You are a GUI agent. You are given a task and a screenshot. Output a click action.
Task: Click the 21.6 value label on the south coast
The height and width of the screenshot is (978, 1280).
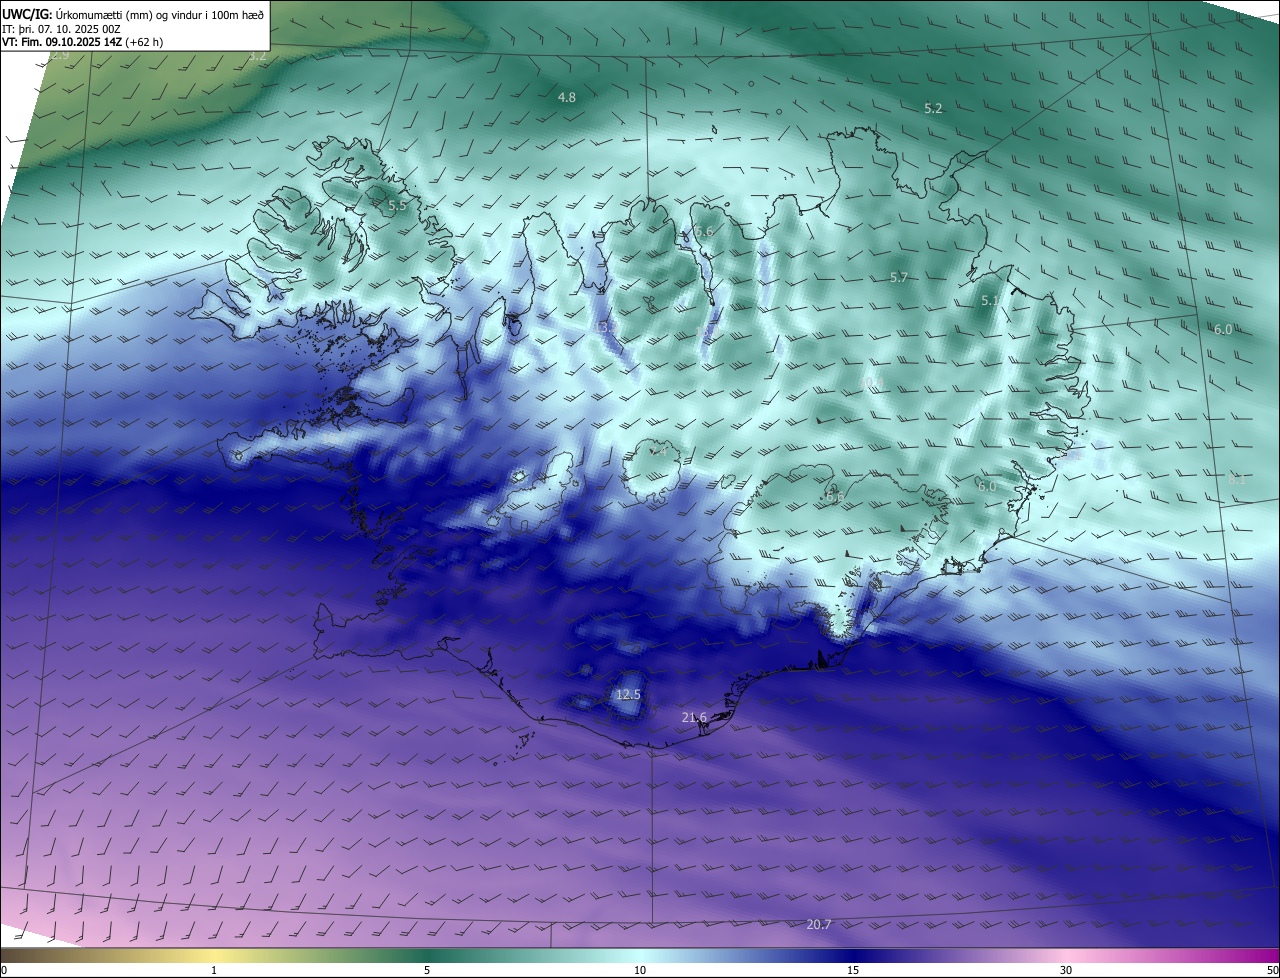click(x=694, y=718)
